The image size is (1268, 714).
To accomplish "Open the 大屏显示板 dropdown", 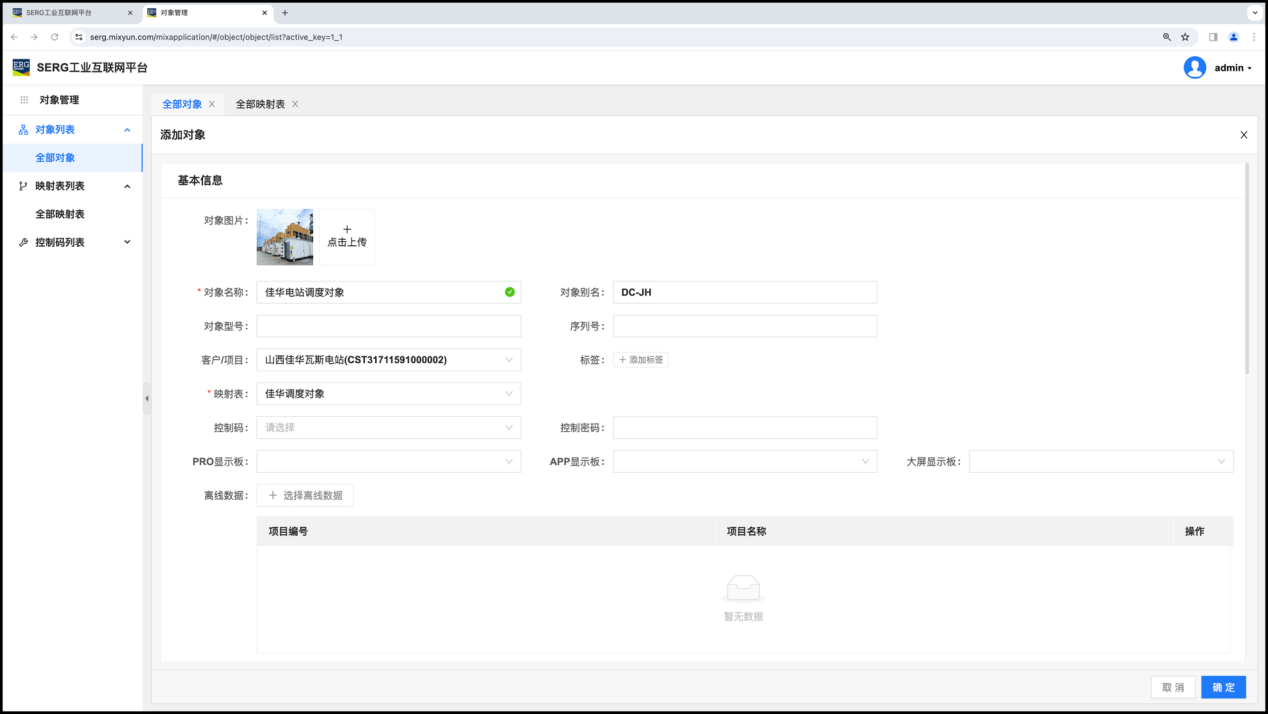I will click(1100, 462).
